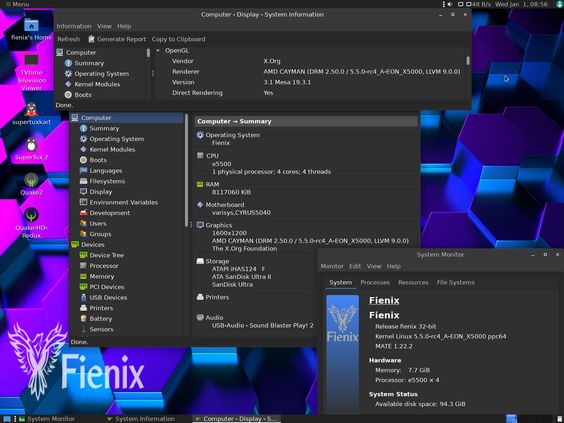The width and height of the screenshot is (564, 423).
Task: Select Devices category in sidebar
Action: [x=92, y=245]
